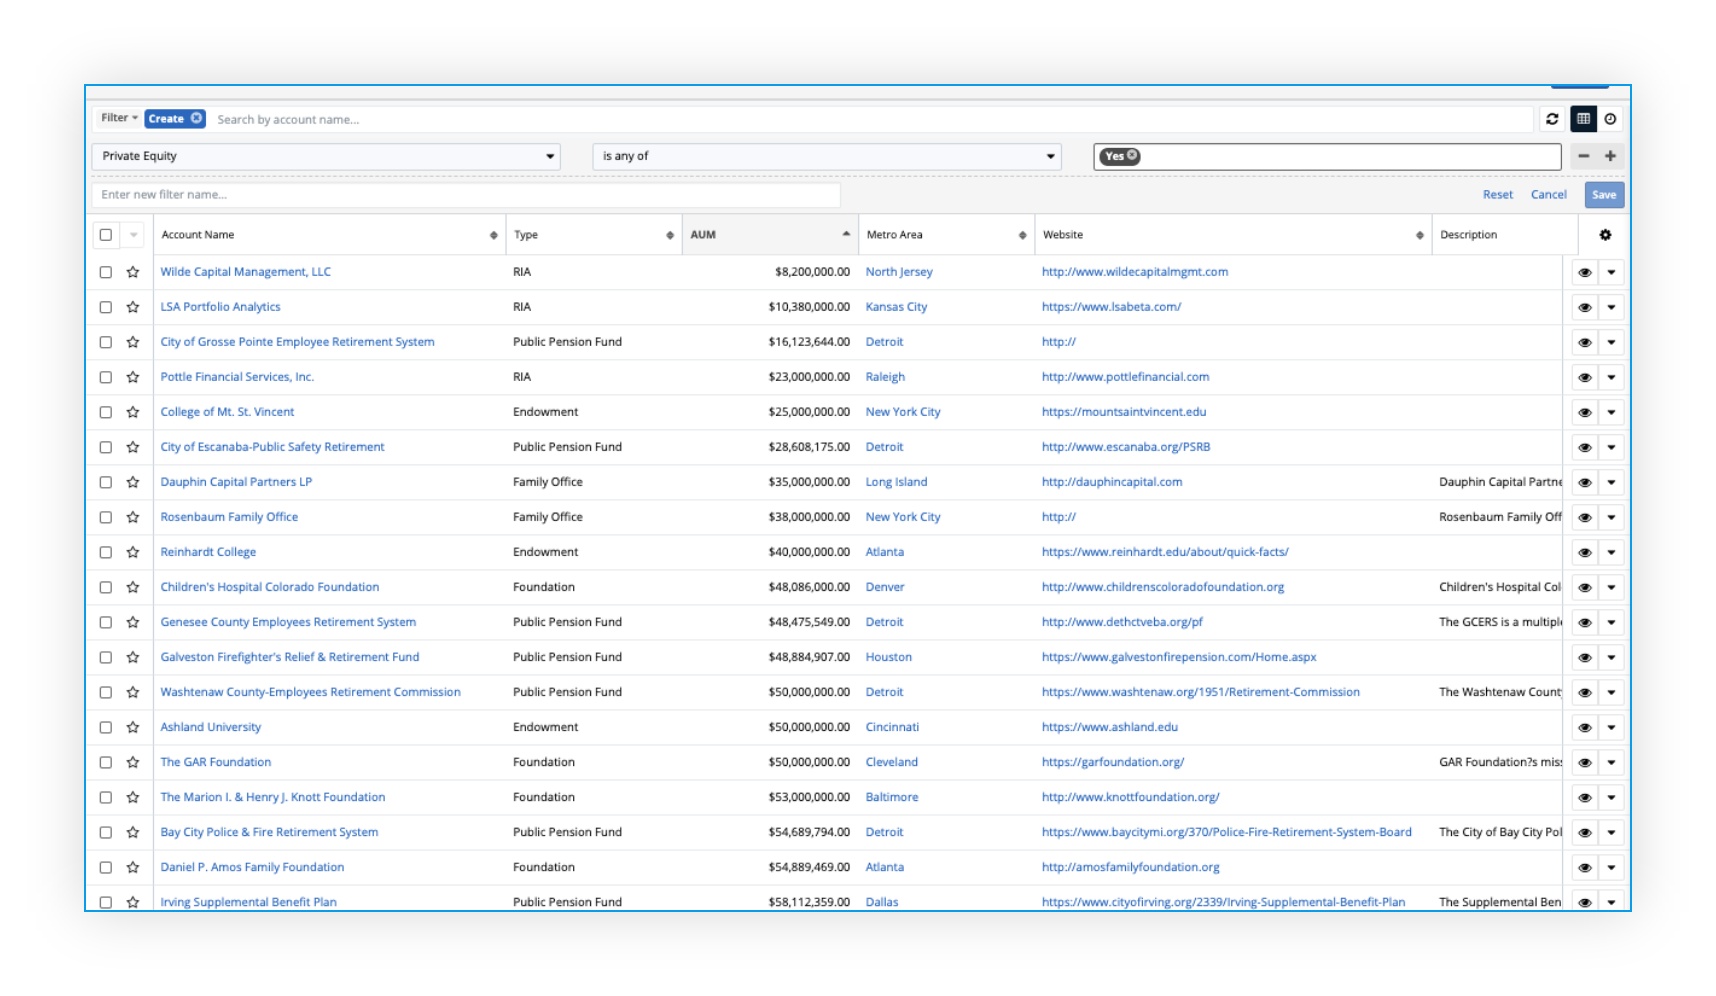Open the column settings gear icon

coord(1605,235)
